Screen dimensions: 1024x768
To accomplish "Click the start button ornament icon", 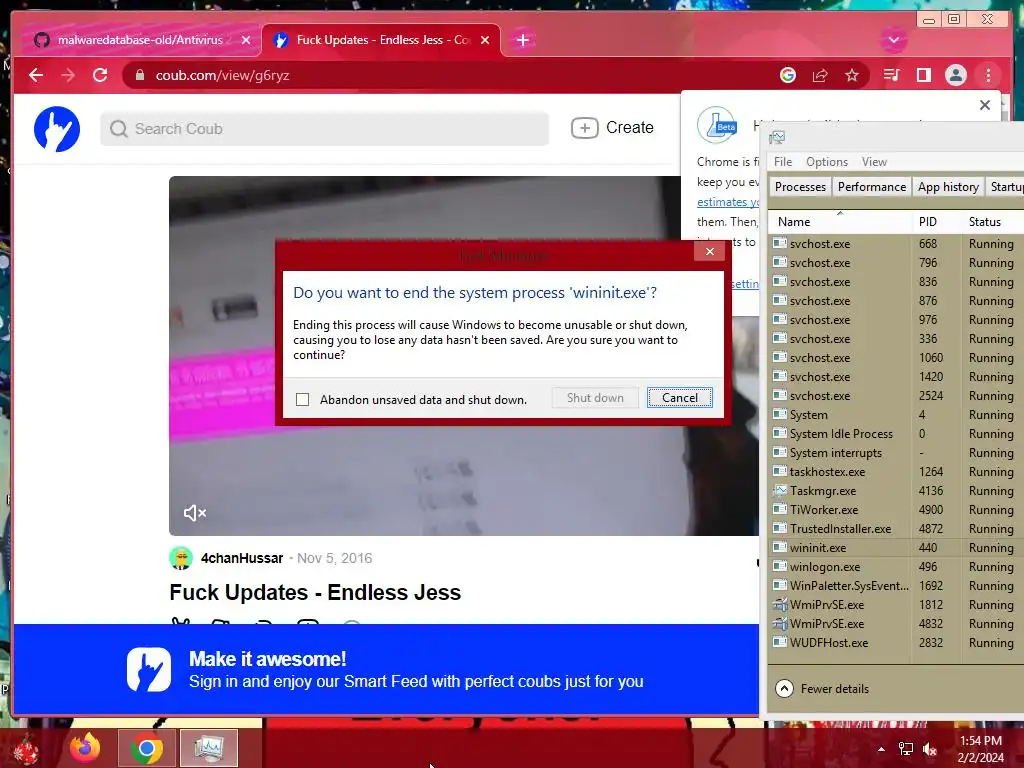I will tap(26, 750).
